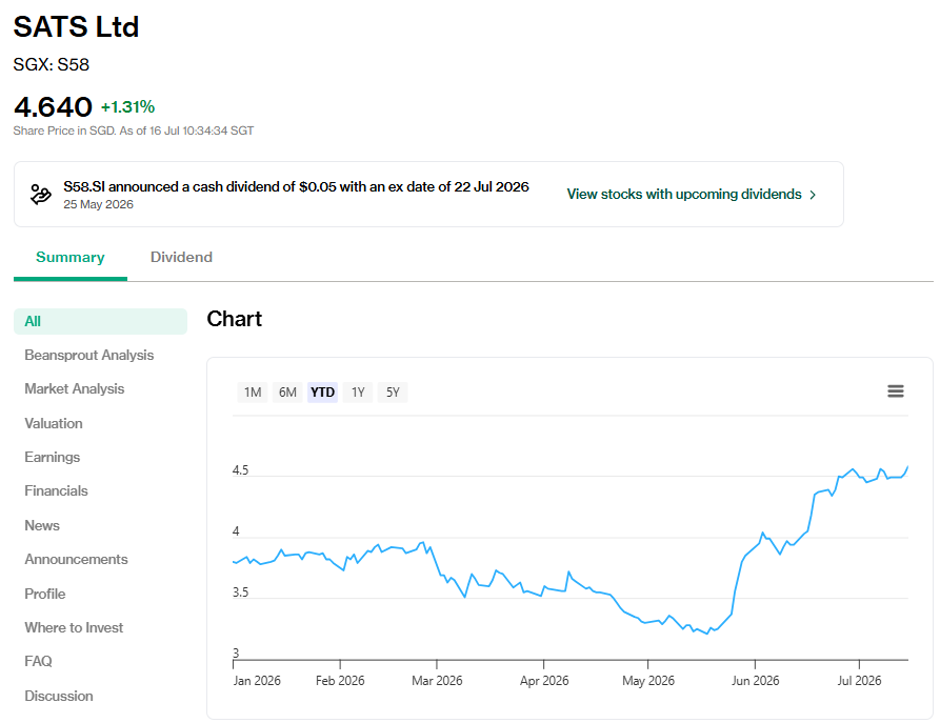
Task: Select All in the sidebar
Action: pos(100,321)
